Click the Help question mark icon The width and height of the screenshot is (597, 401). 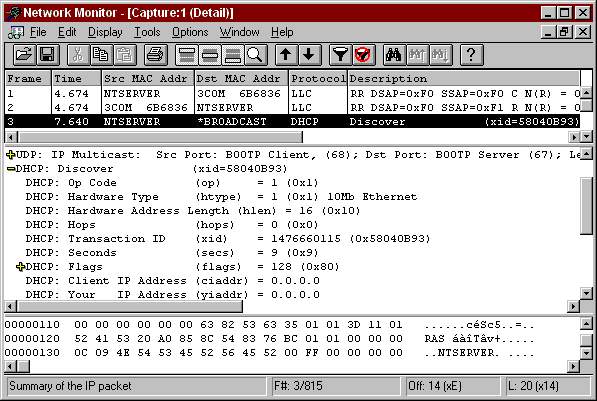tap(471, 55)
